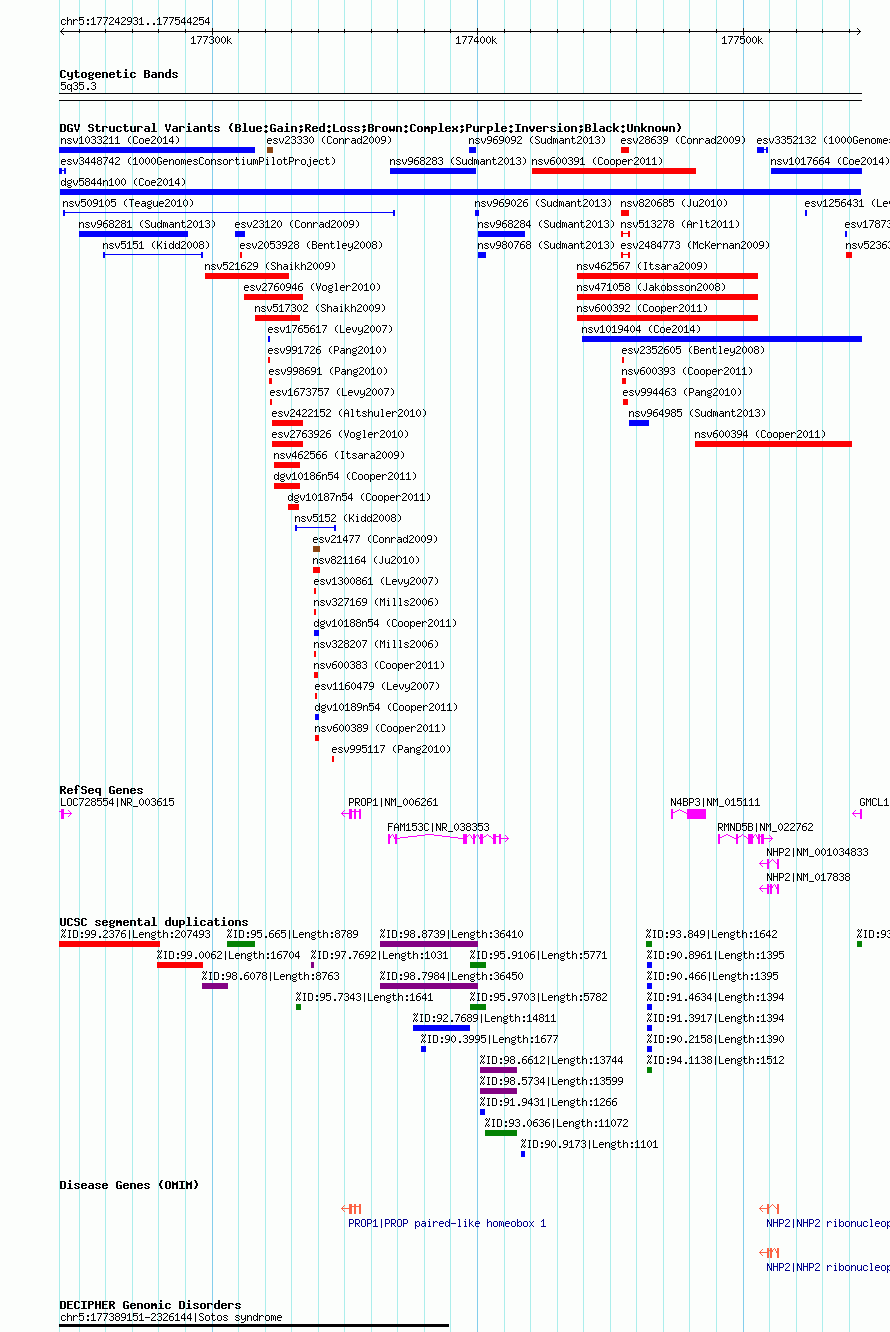
Task: Click the 5q35.3 cytogenetic band label
Action: (78, 86)
